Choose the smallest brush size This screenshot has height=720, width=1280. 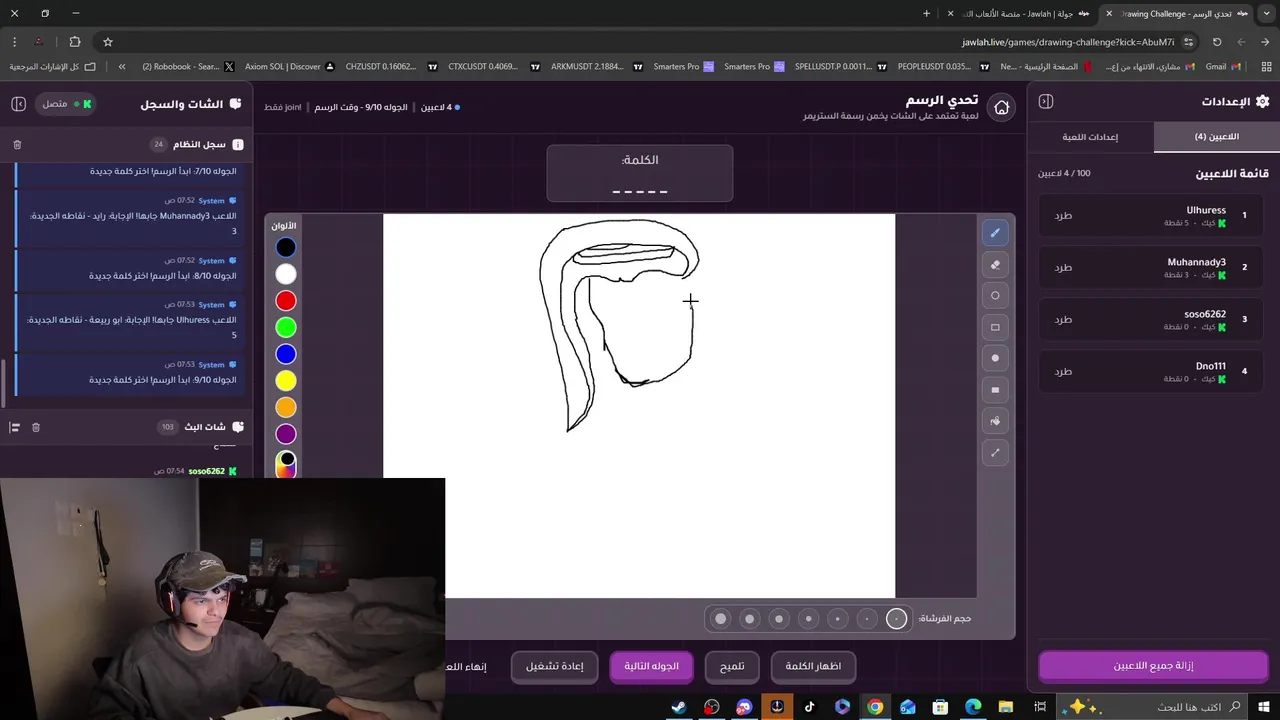click(x=897, y=619)
